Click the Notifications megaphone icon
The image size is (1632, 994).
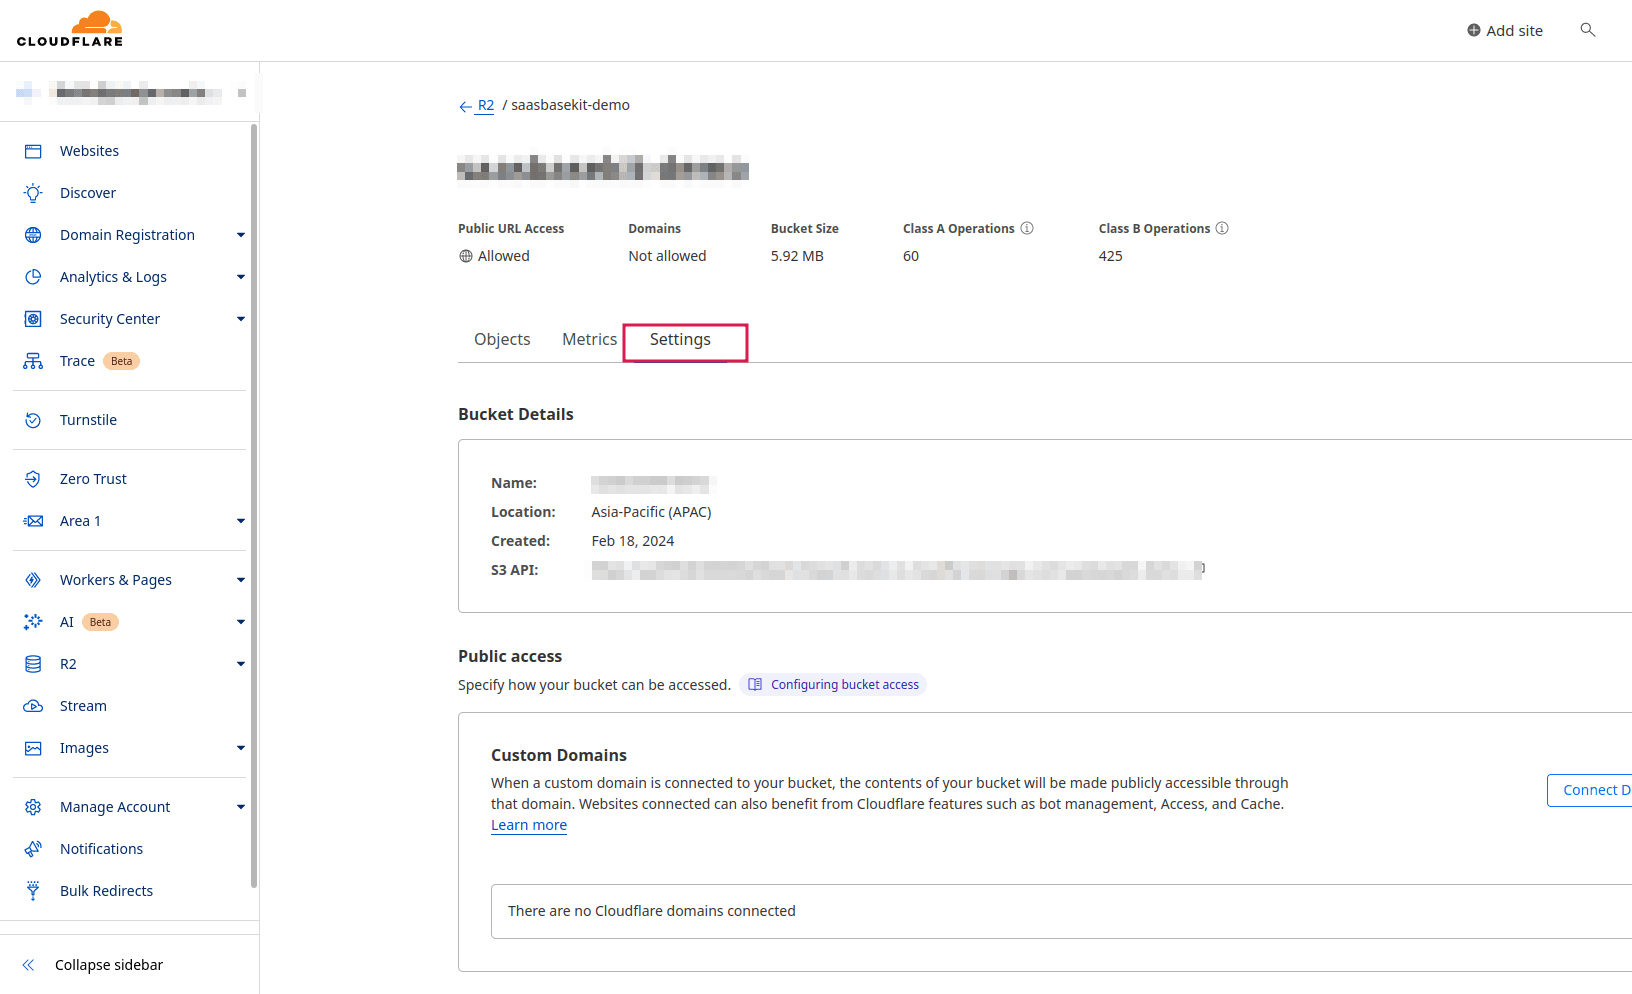[x=33, y=849]
